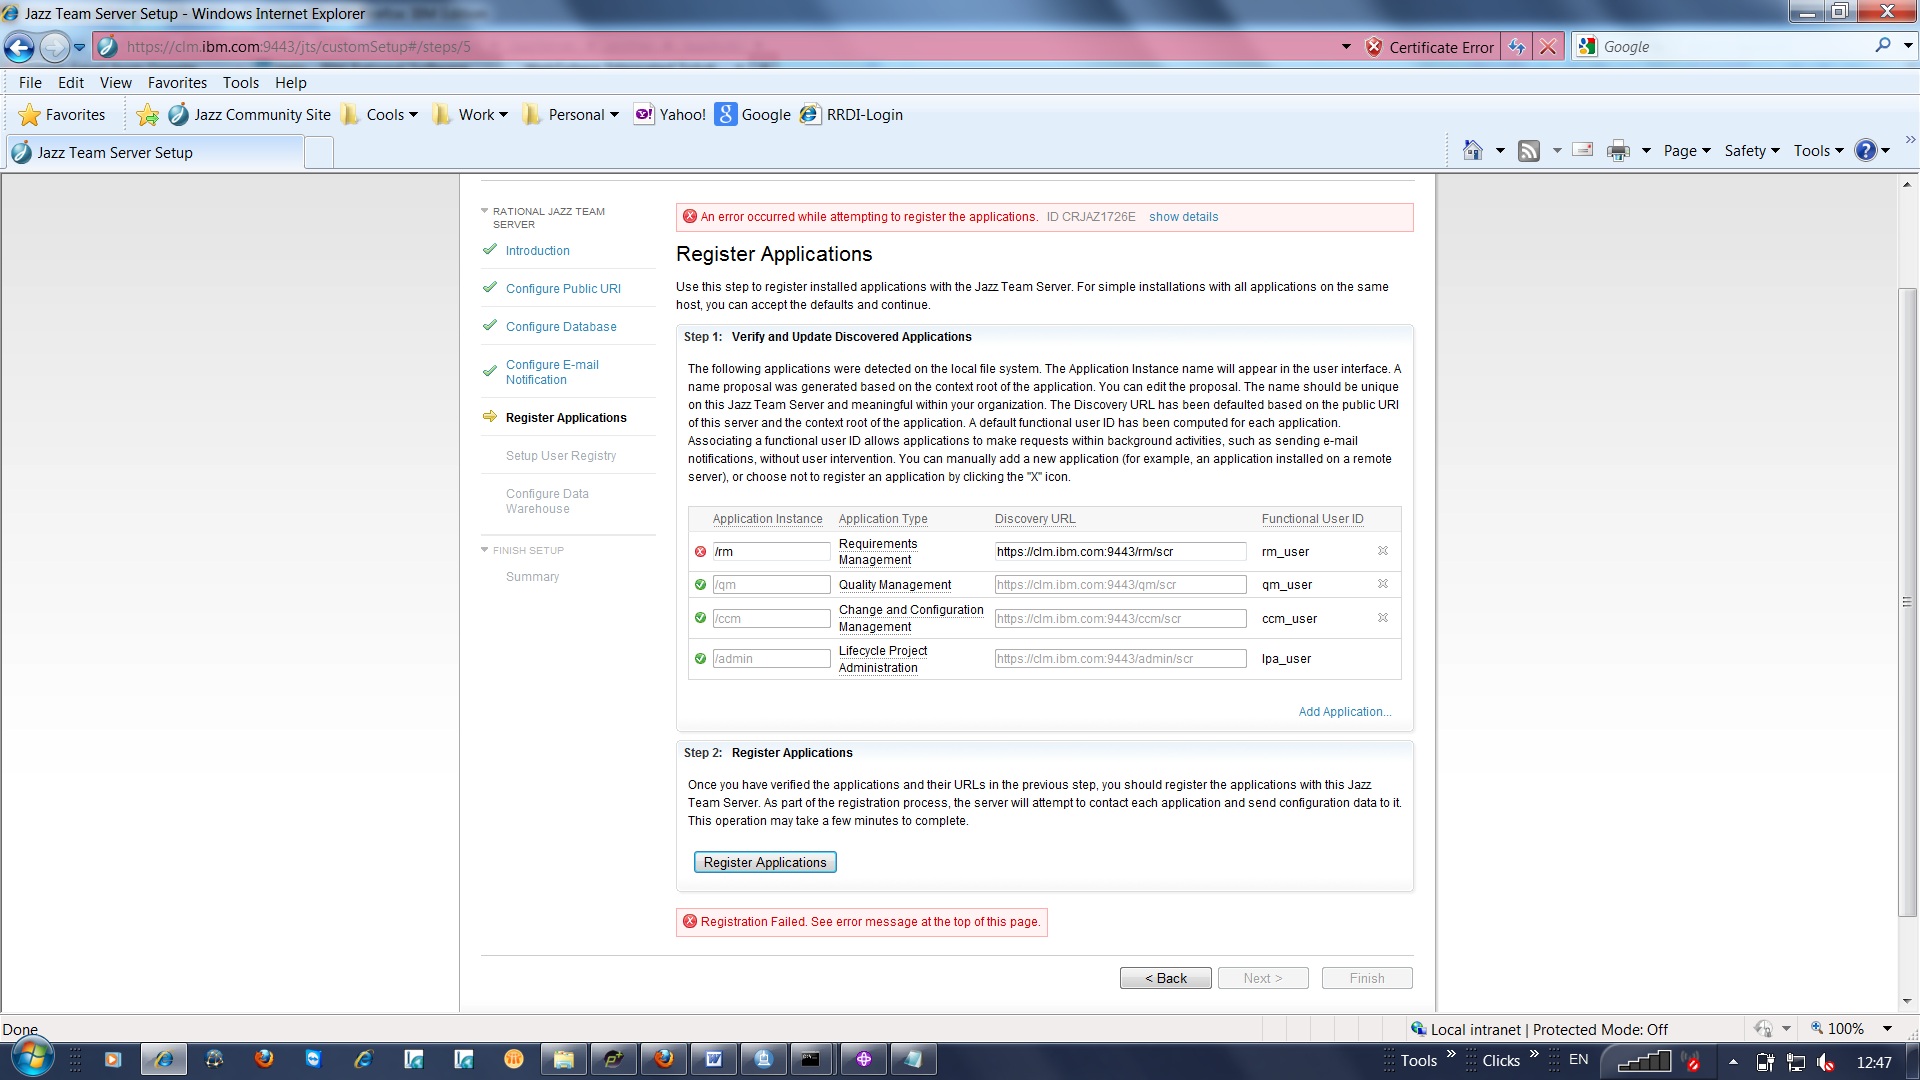1920x1080 pixels.
Task: Click the scrollbar down arrow
Action: (x=1907, y=1001)
